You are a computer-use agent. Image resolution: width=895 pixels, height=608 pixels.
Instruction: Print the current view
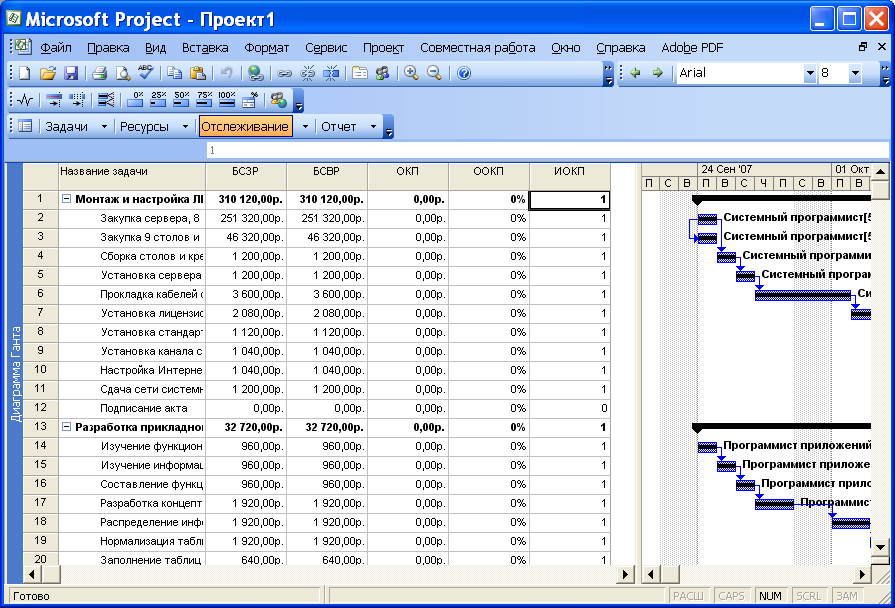(99, 73)
